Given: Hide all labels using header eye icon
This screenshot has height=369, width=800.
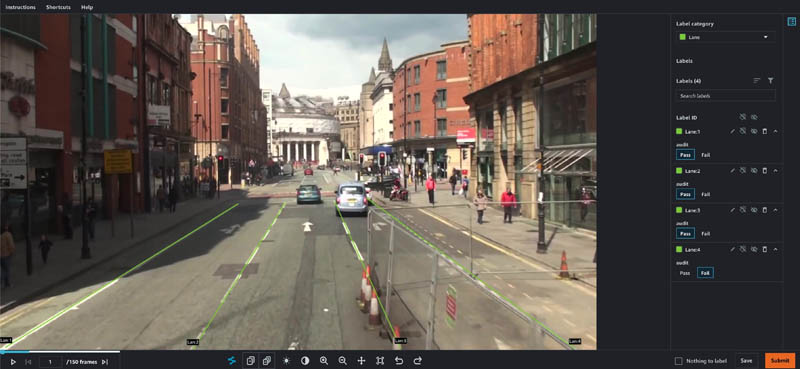Looking at the screenshot, I should pos(754,117).
